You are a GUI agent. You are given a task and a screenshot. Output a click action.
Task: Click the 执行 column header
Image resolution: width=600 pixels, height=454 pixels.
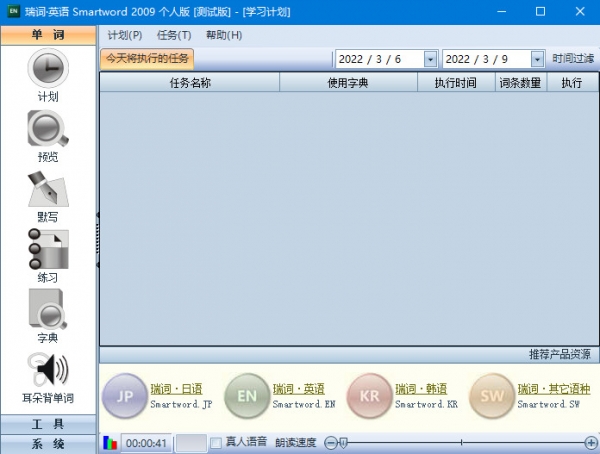[572, 83]
